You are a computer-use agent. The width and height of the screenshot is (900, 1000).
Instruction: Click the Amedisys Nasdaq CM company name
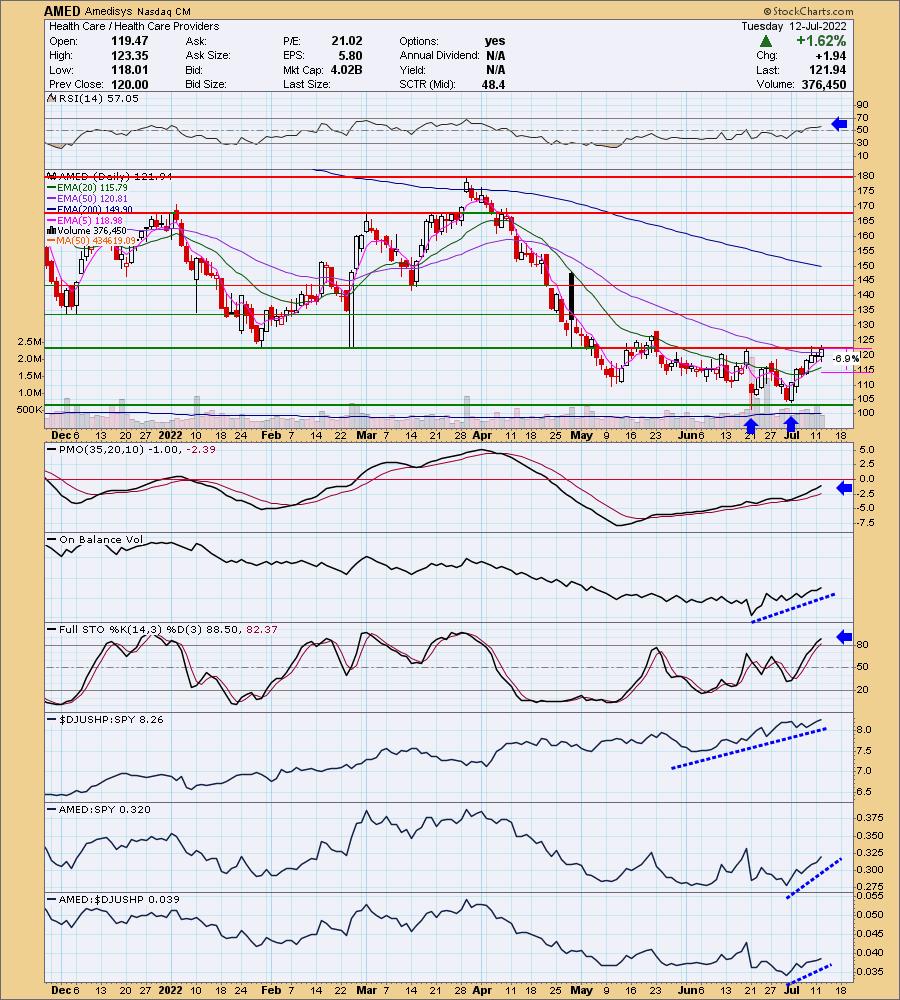138,11
